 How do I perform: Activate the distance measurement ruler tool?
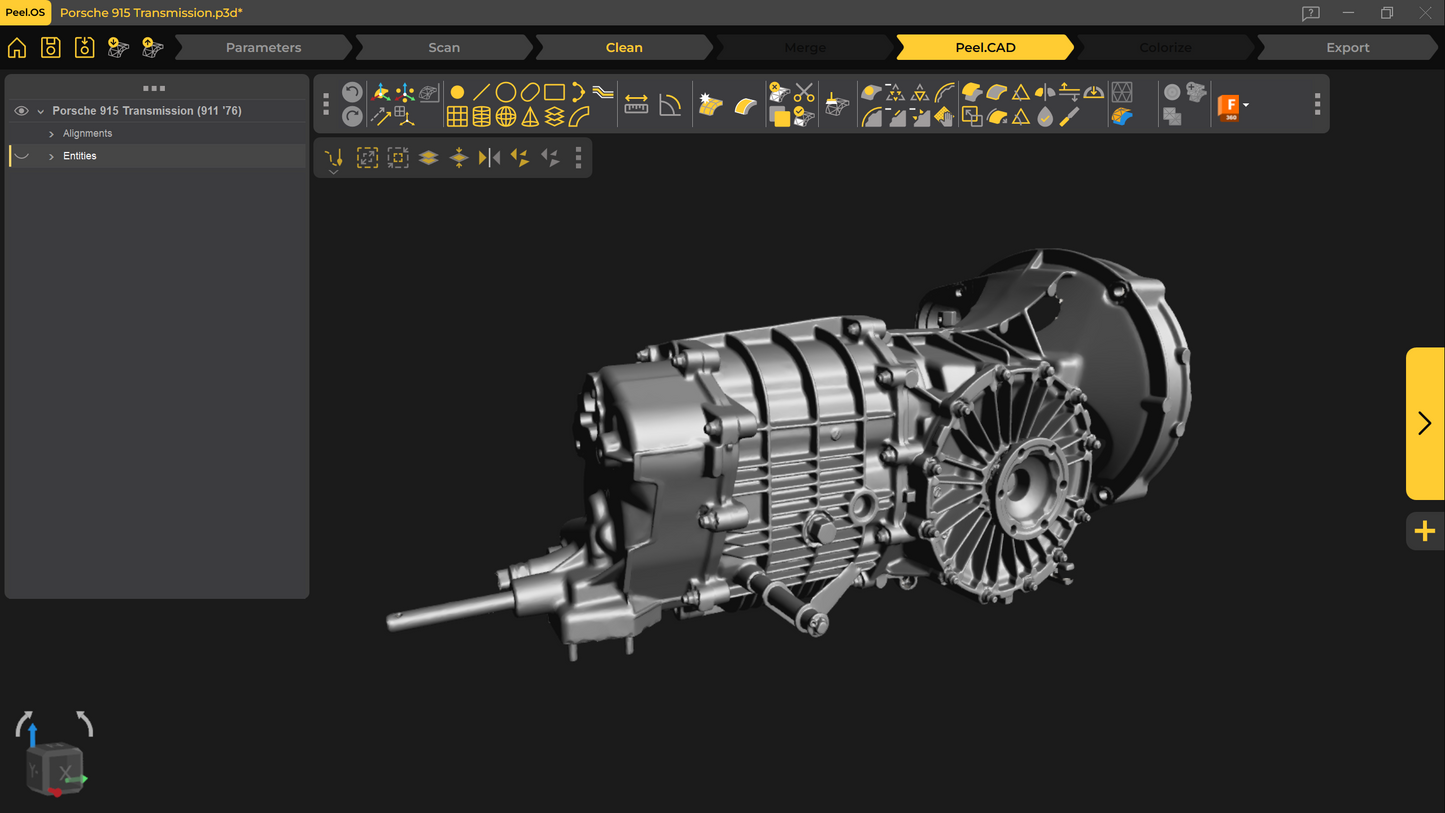pyautogui.click(x=636, y=105)
